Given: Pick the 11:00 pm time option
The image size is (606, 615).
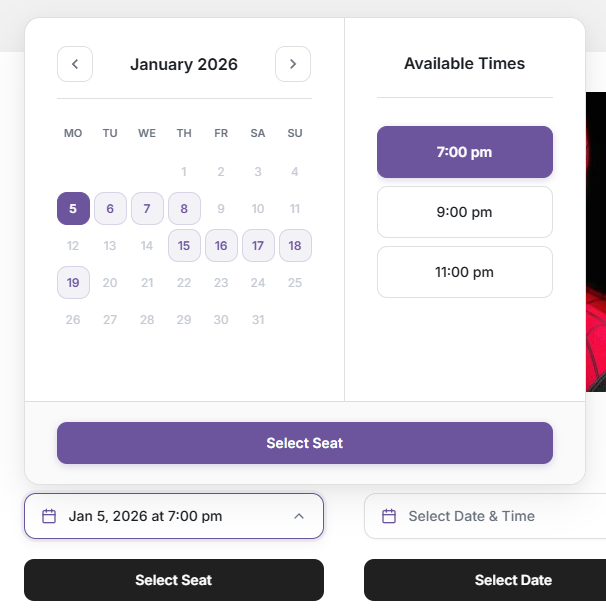Looking at the screenshot, I should point(464,272).
